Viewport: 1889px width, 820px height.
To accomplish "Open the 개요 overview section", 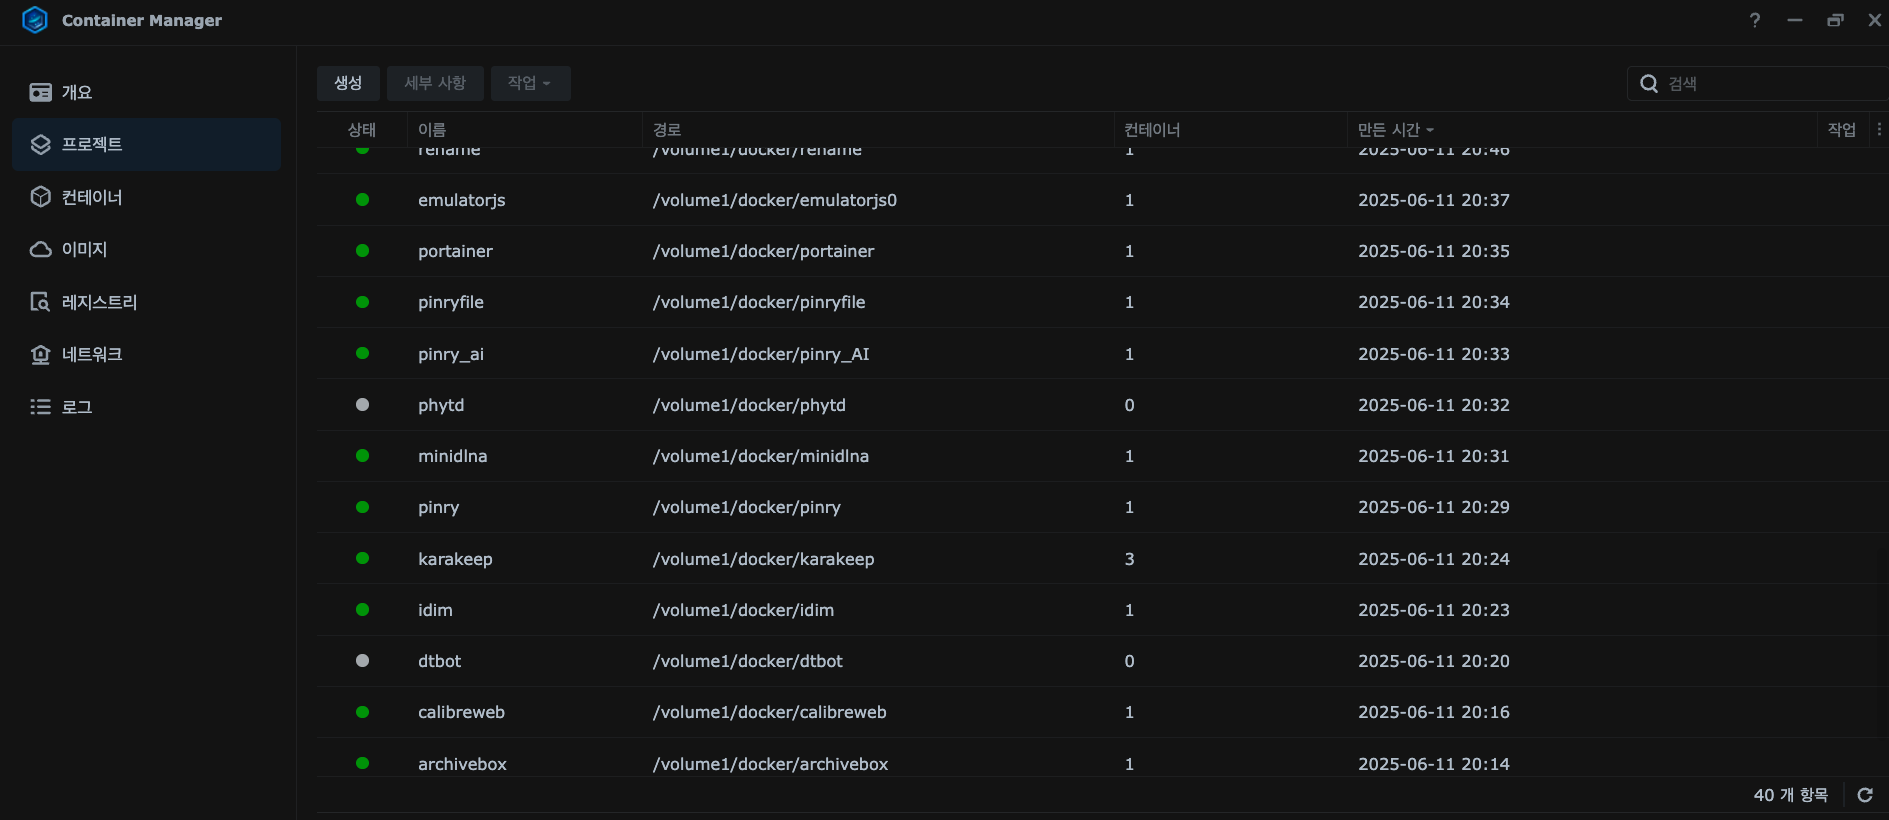I will (76, 93).
